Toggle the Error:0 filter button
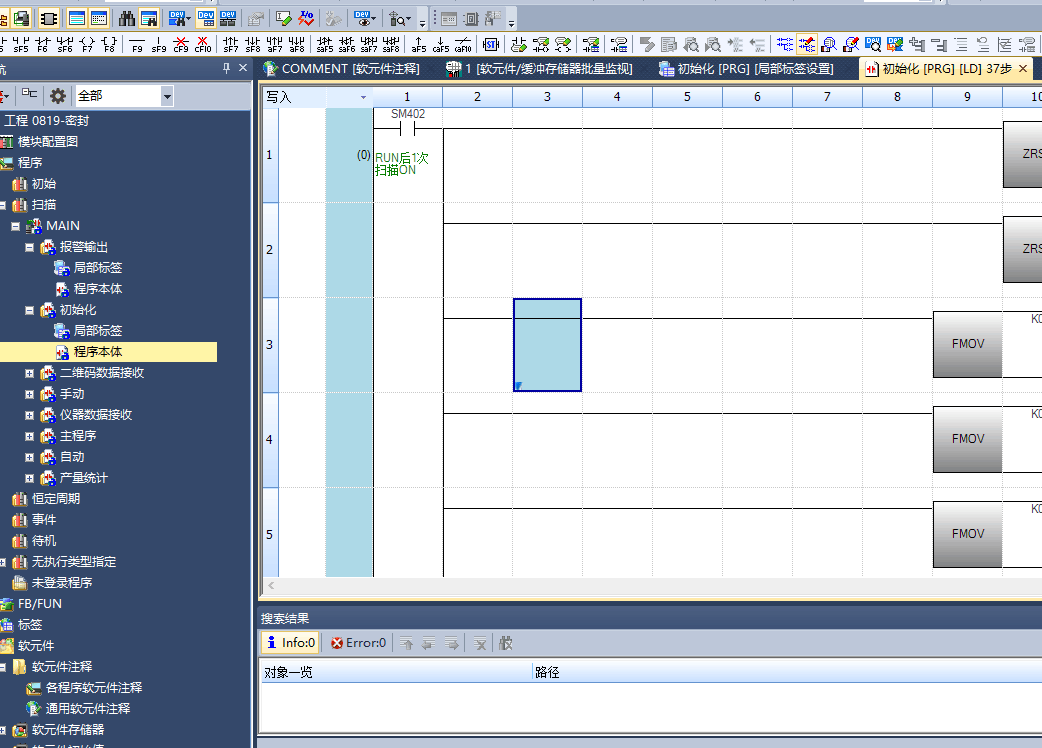This screenshot has width=1042, height=748. point(358,643)
